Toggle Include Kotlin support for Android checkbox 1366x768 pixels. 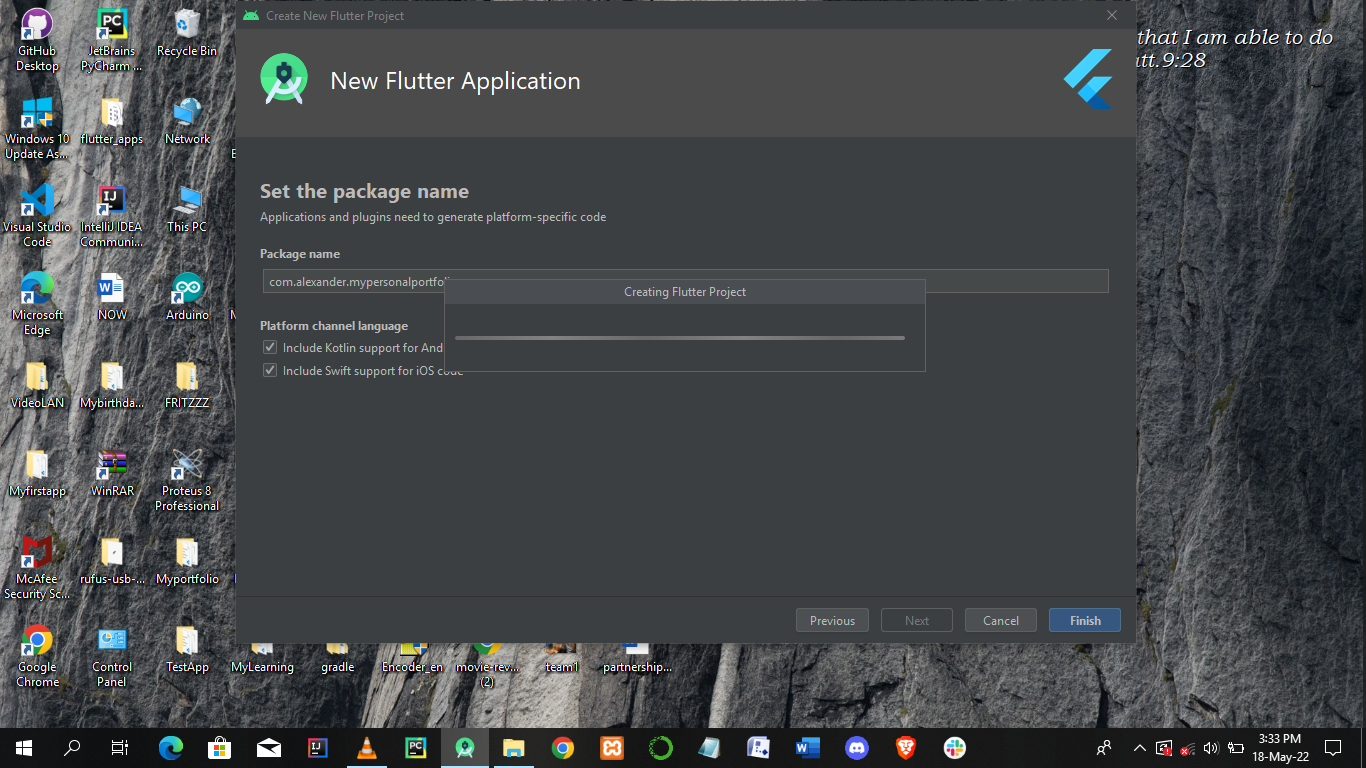(x=270, y=347)
